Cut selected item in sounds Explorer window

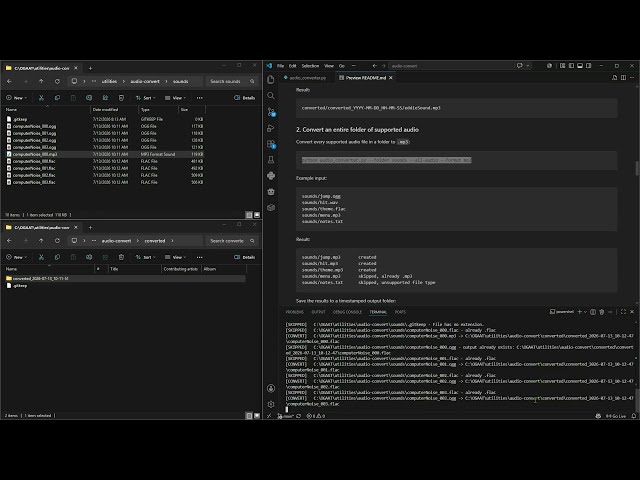point(41,98)
